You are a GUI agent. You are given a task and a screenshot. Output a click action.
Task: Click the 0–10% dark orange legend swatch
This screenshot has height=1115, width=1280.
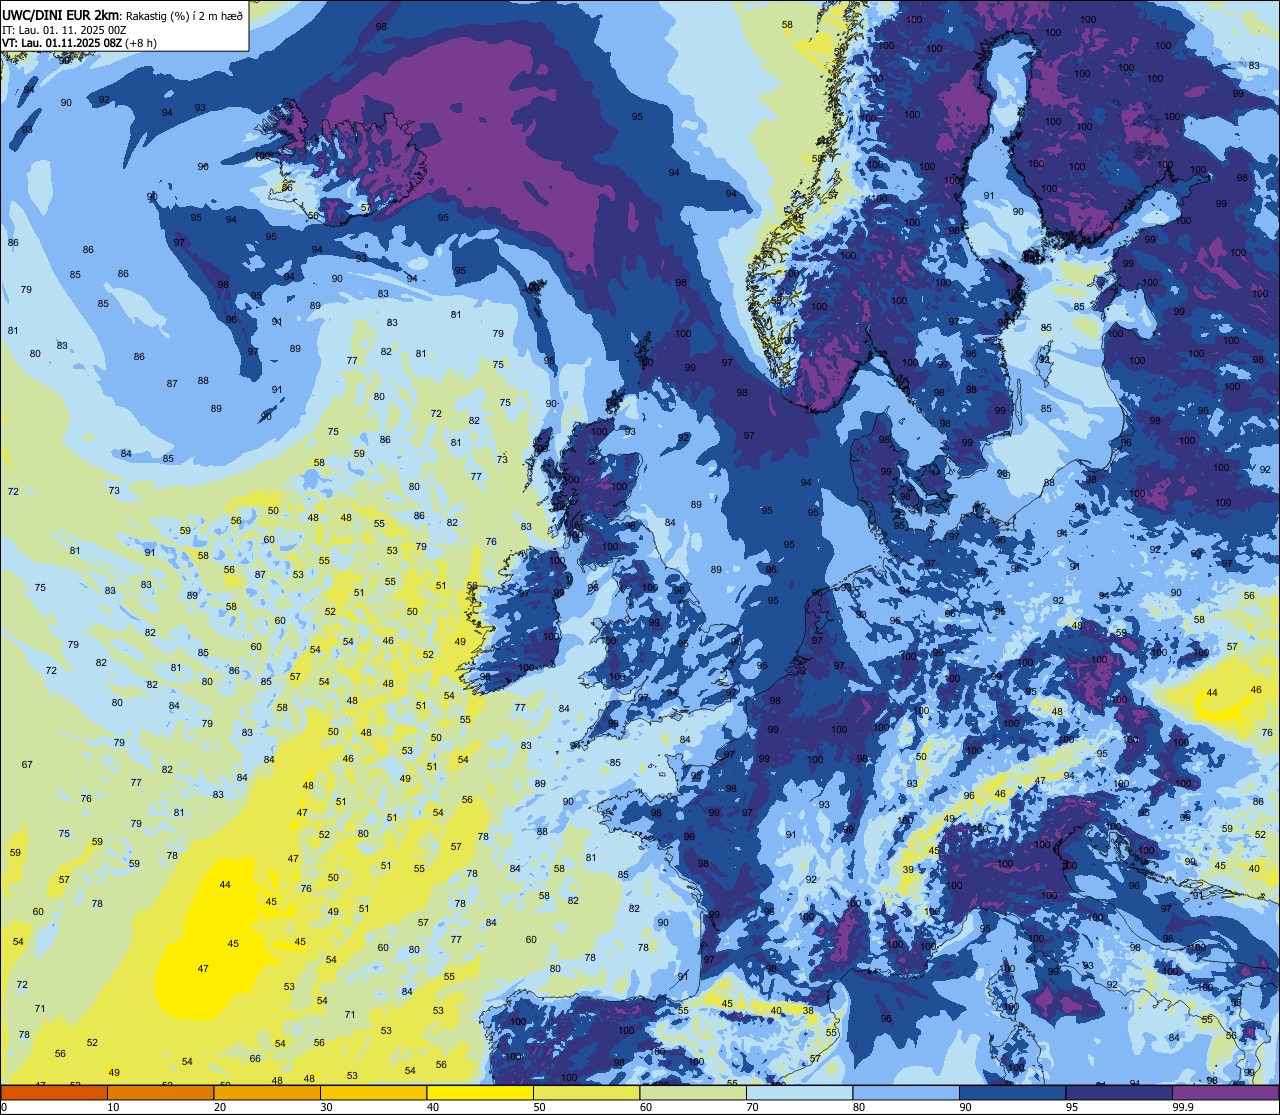[54, 1092]
